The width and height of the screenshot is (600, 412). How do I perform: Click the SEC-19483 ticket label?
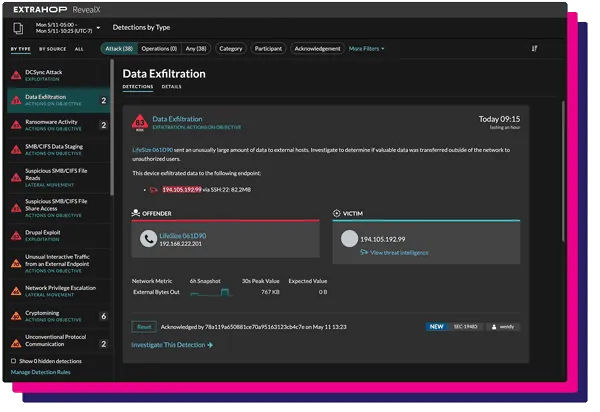(x=465, y=327)
